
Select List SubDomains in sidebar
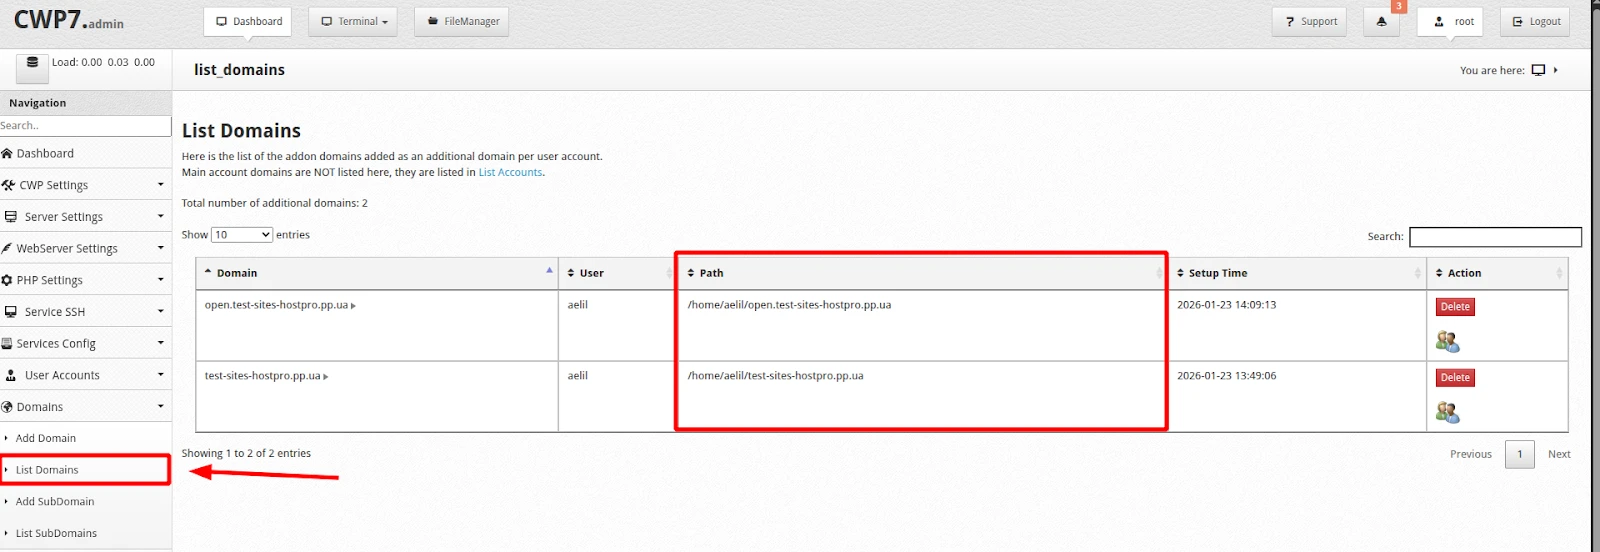coord(56,533)
